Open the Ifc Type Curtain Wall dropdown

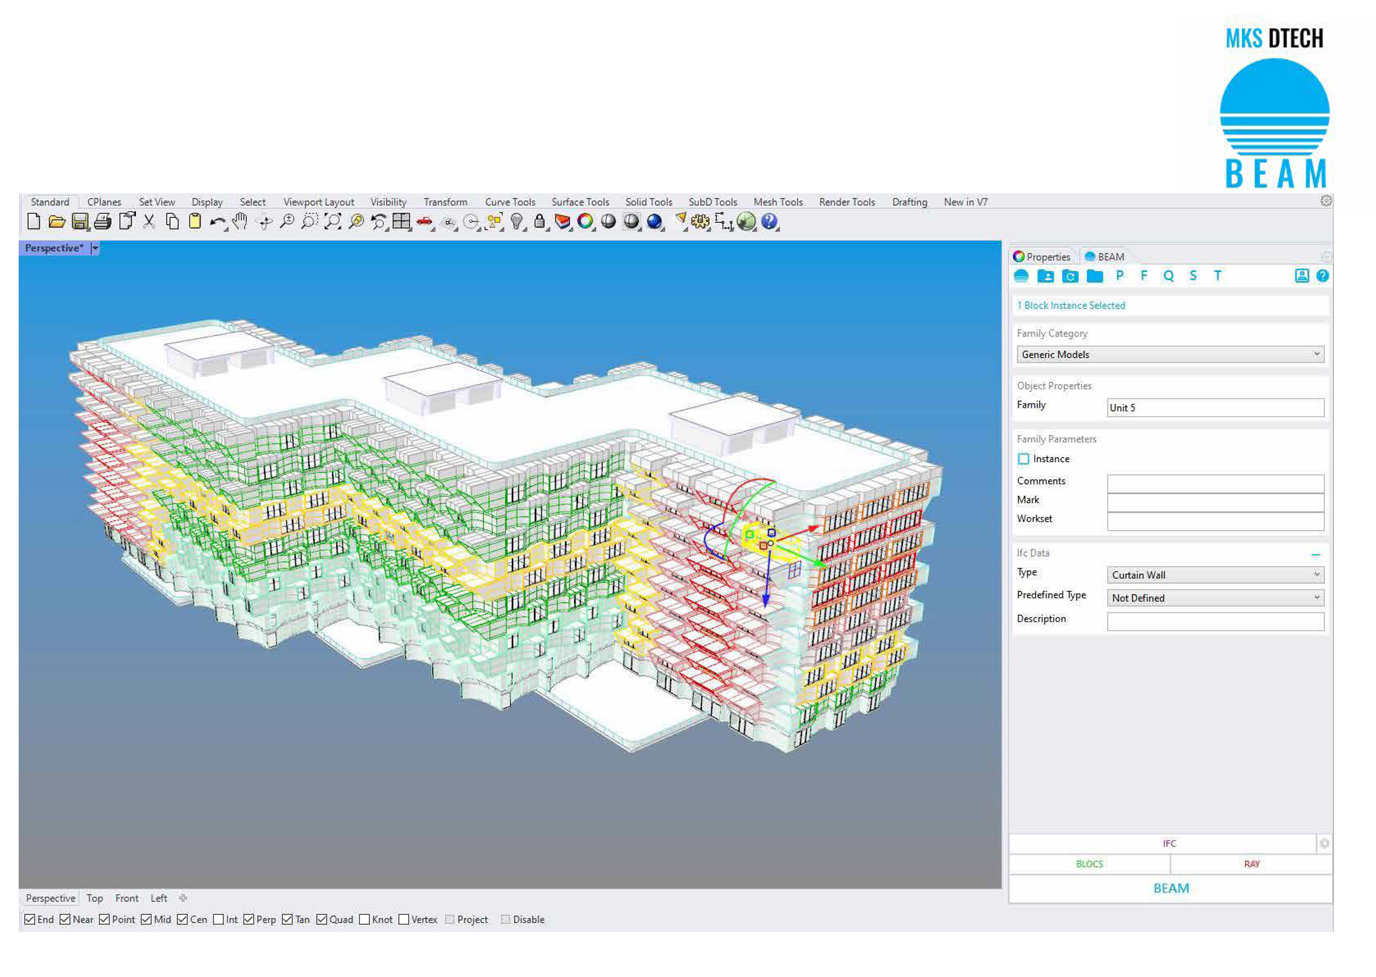(1215, 575)
